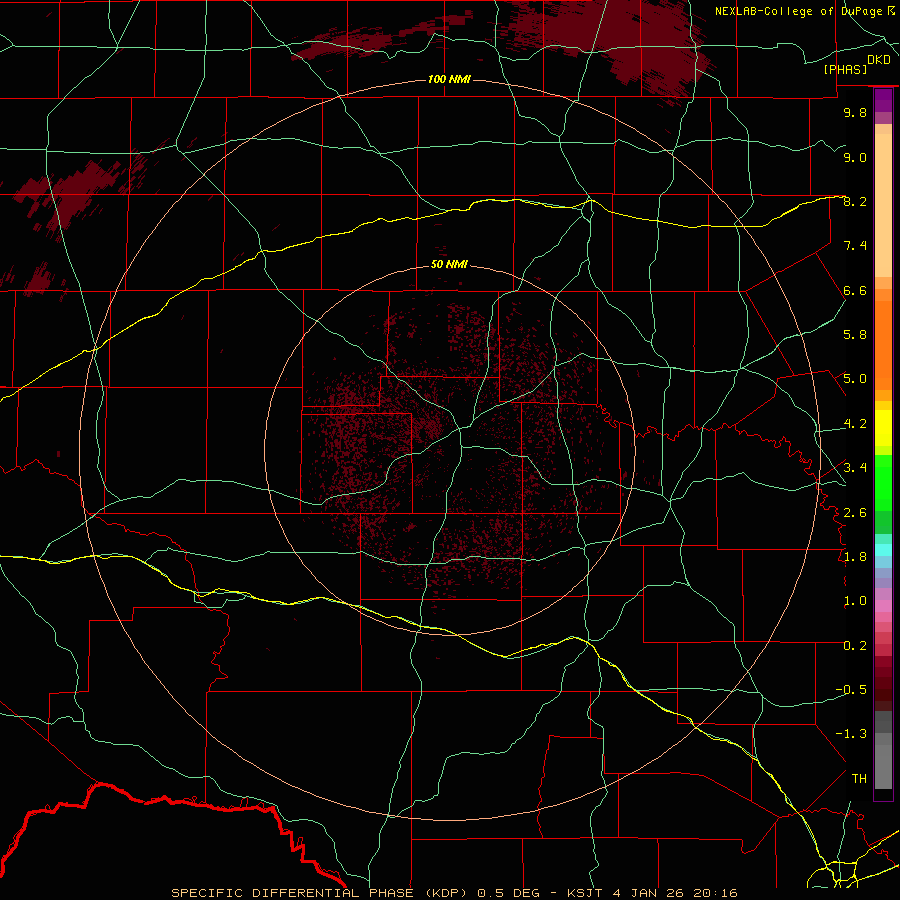
Task: Click the 3.4 color scale value
Action: (855, 468)
